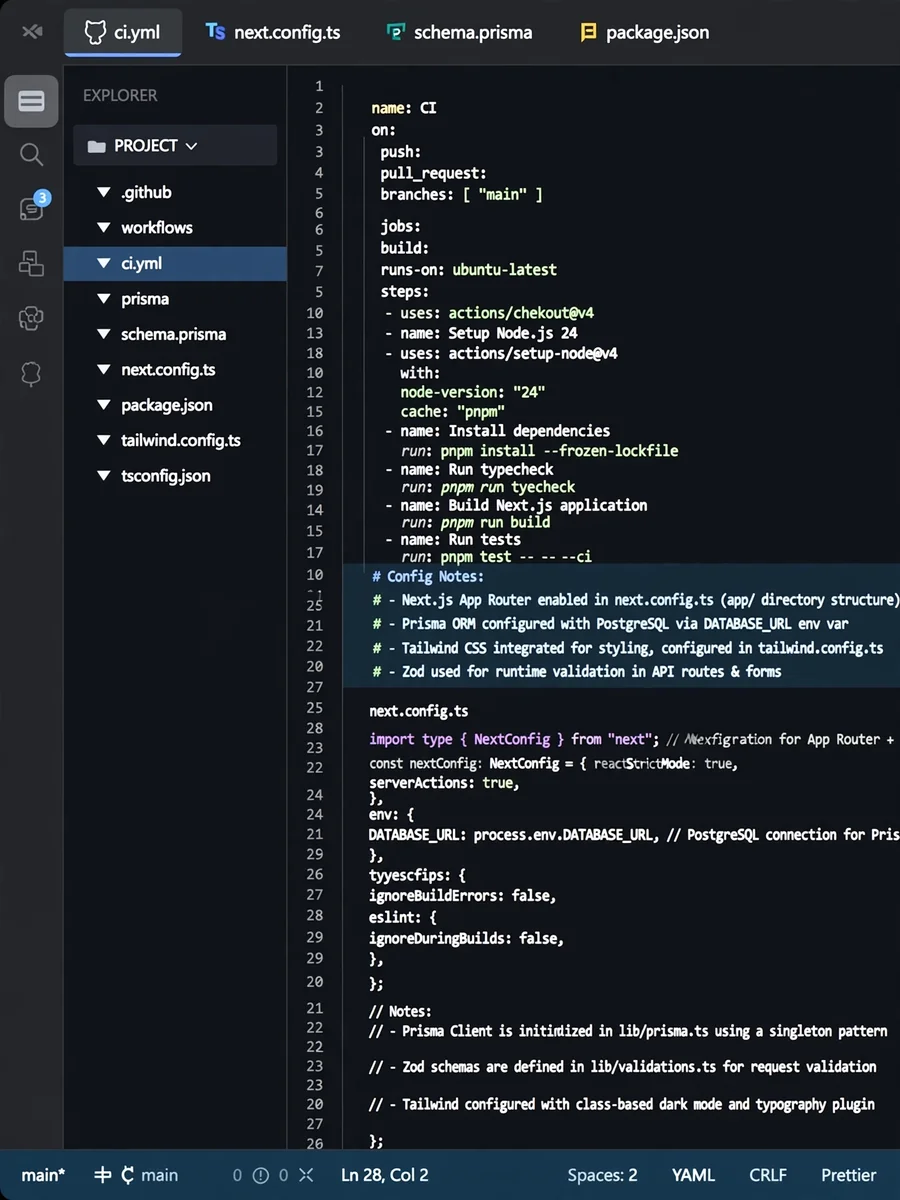Click the stacked-windows icon in the activity bar
900x1200 pixels.
coord(31,263)
